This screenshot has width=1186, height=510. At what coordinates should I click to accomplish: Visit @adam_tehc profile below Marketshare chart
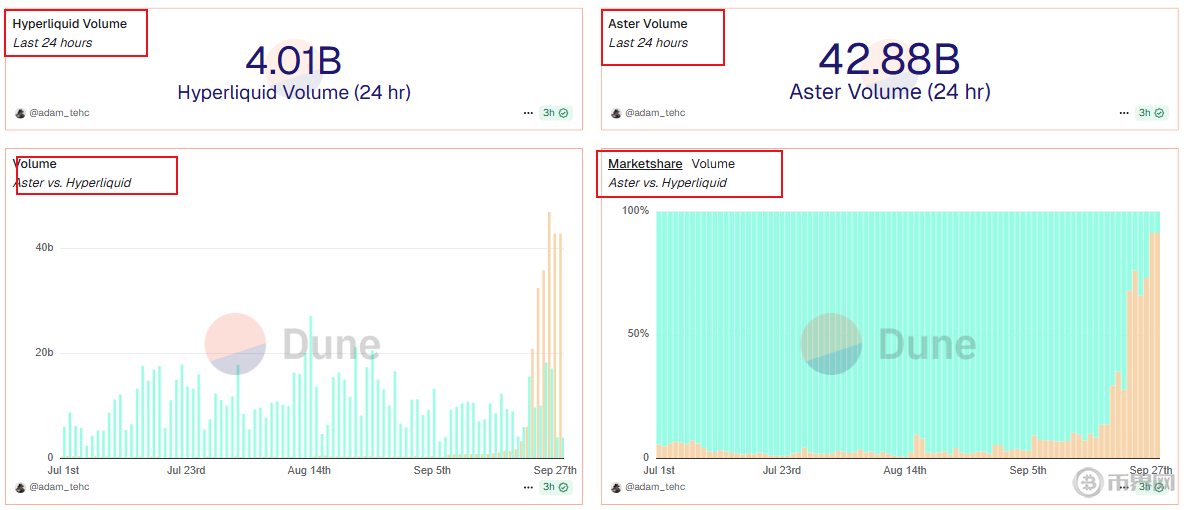655,487
